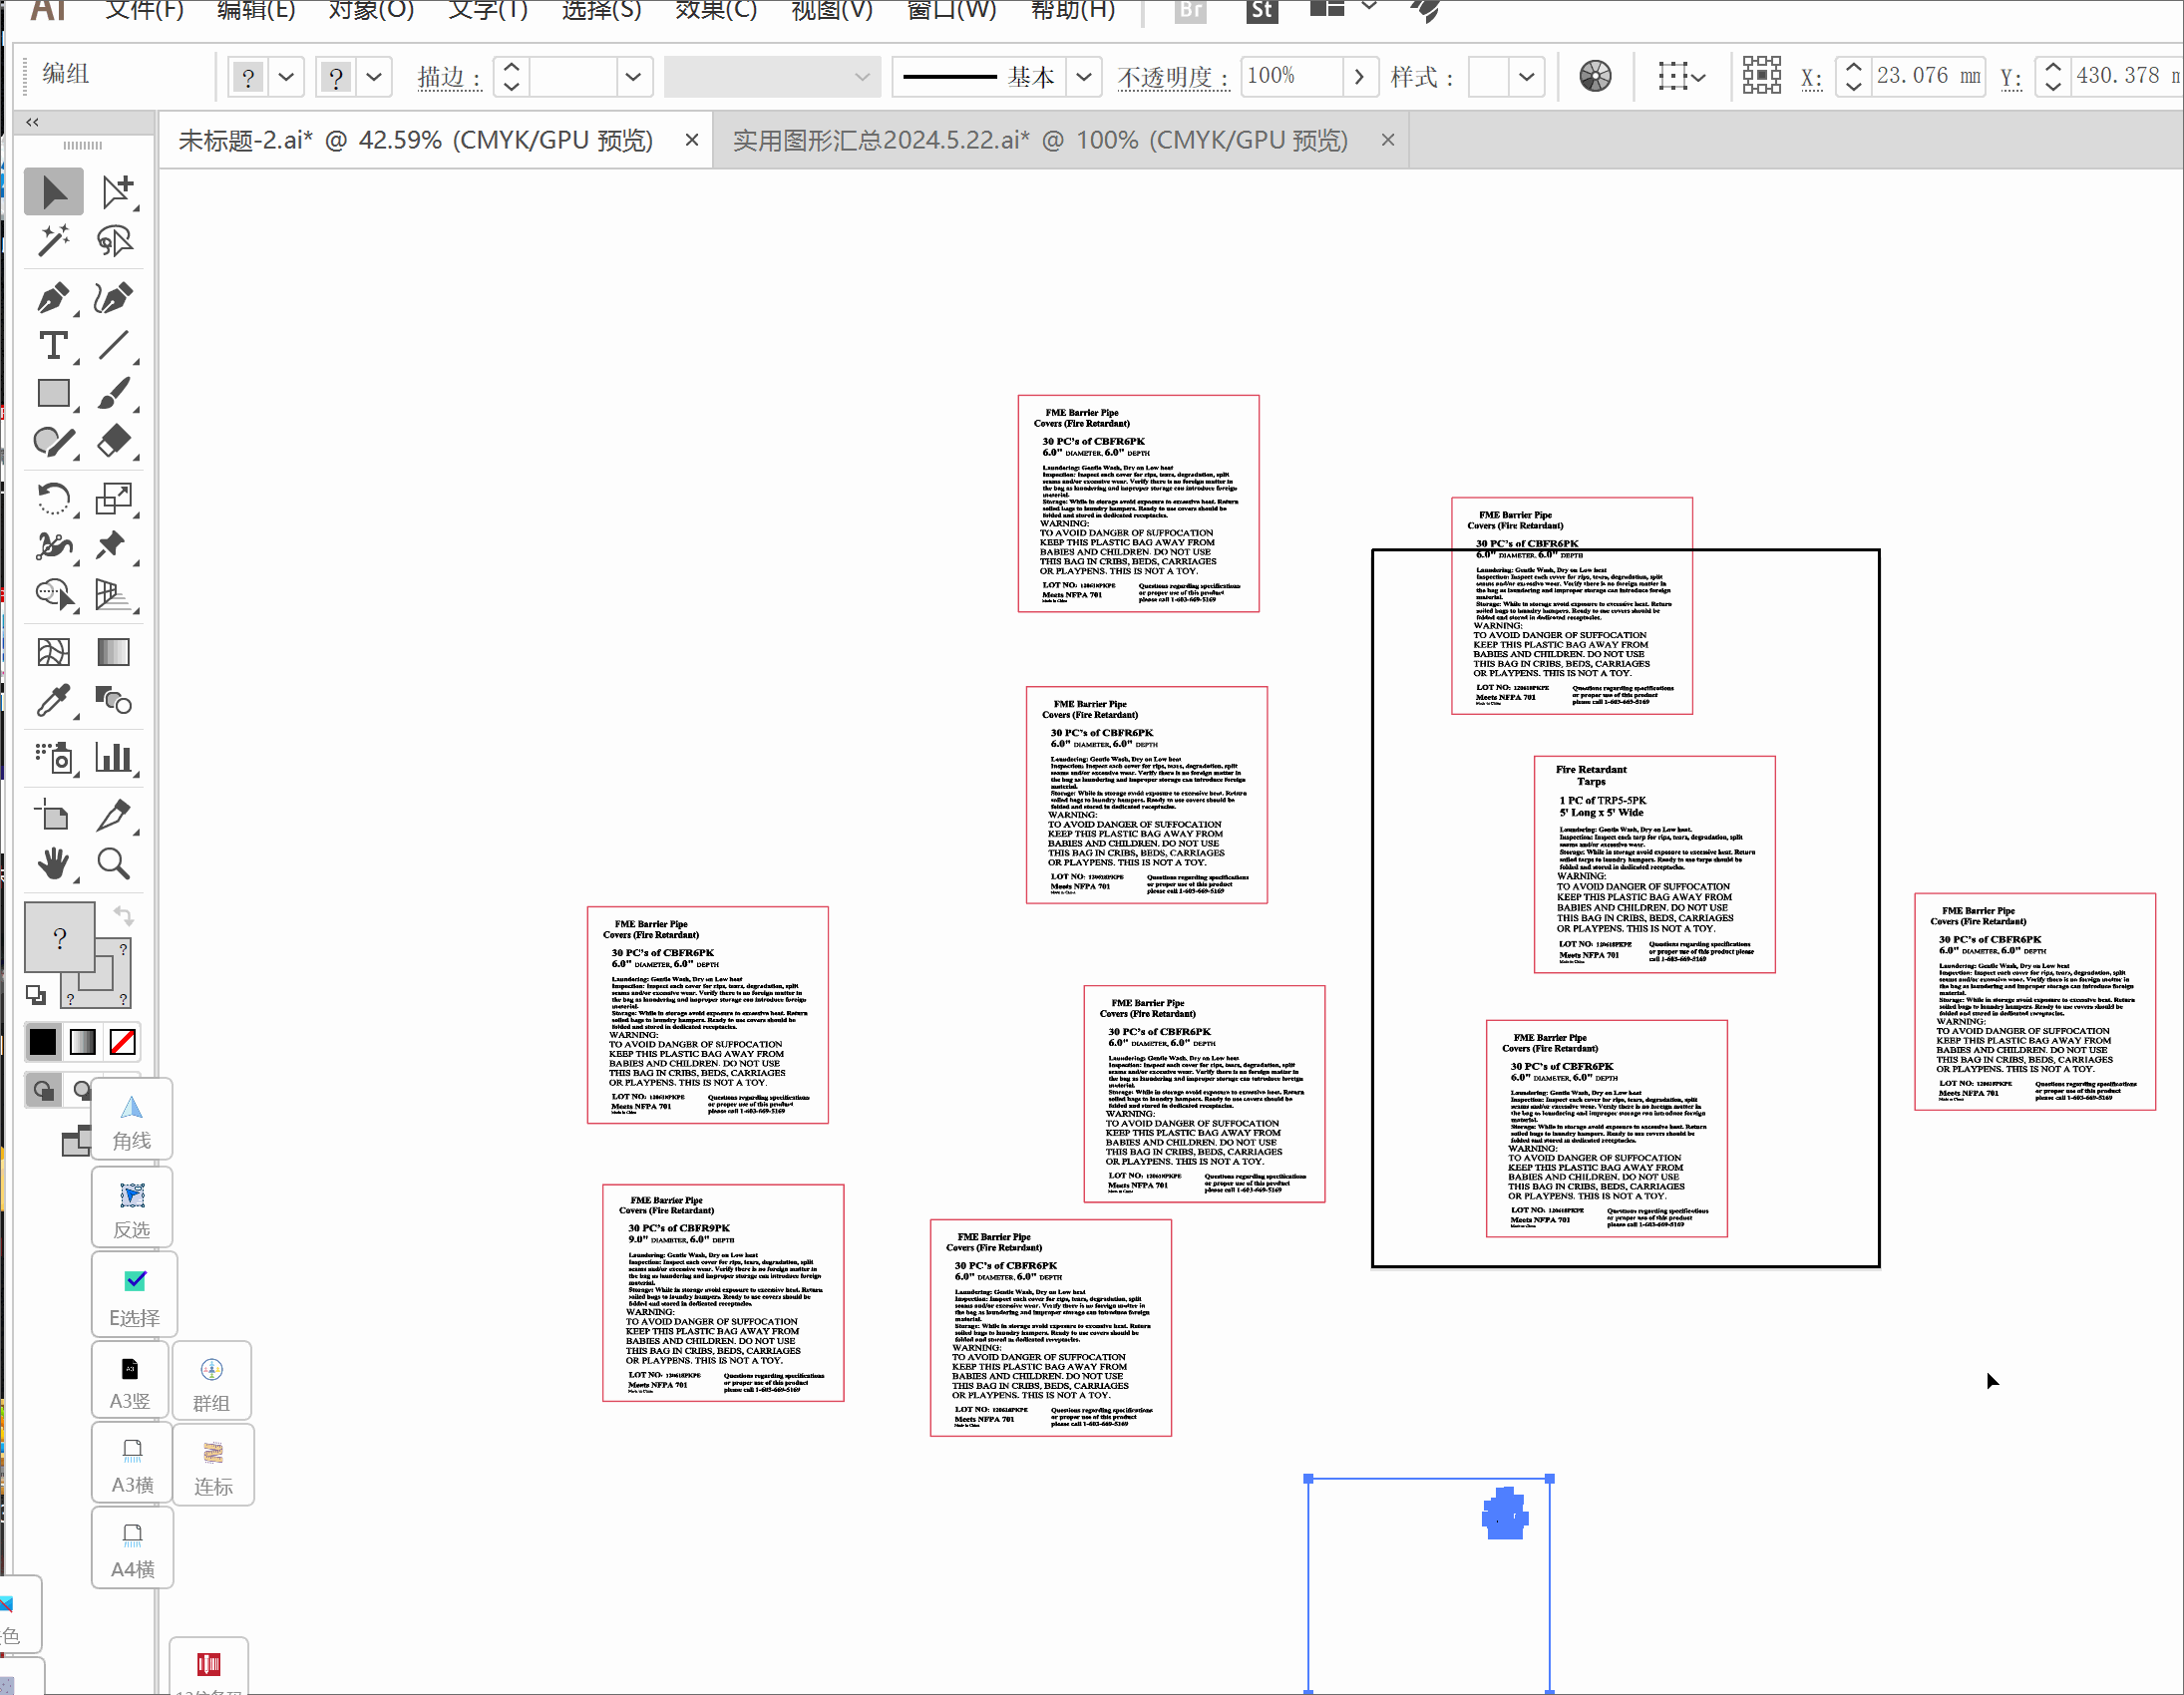Click the X position input field
2184x1695 pixels.
1928,76
